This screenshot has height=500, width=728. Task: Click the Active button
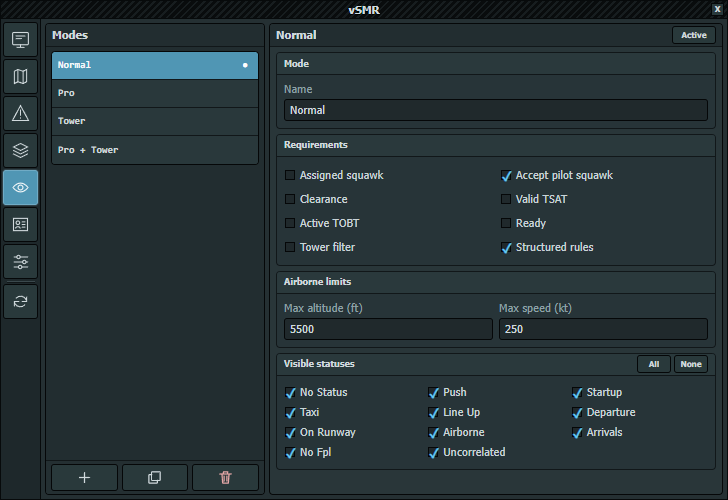tap(694, 35)
